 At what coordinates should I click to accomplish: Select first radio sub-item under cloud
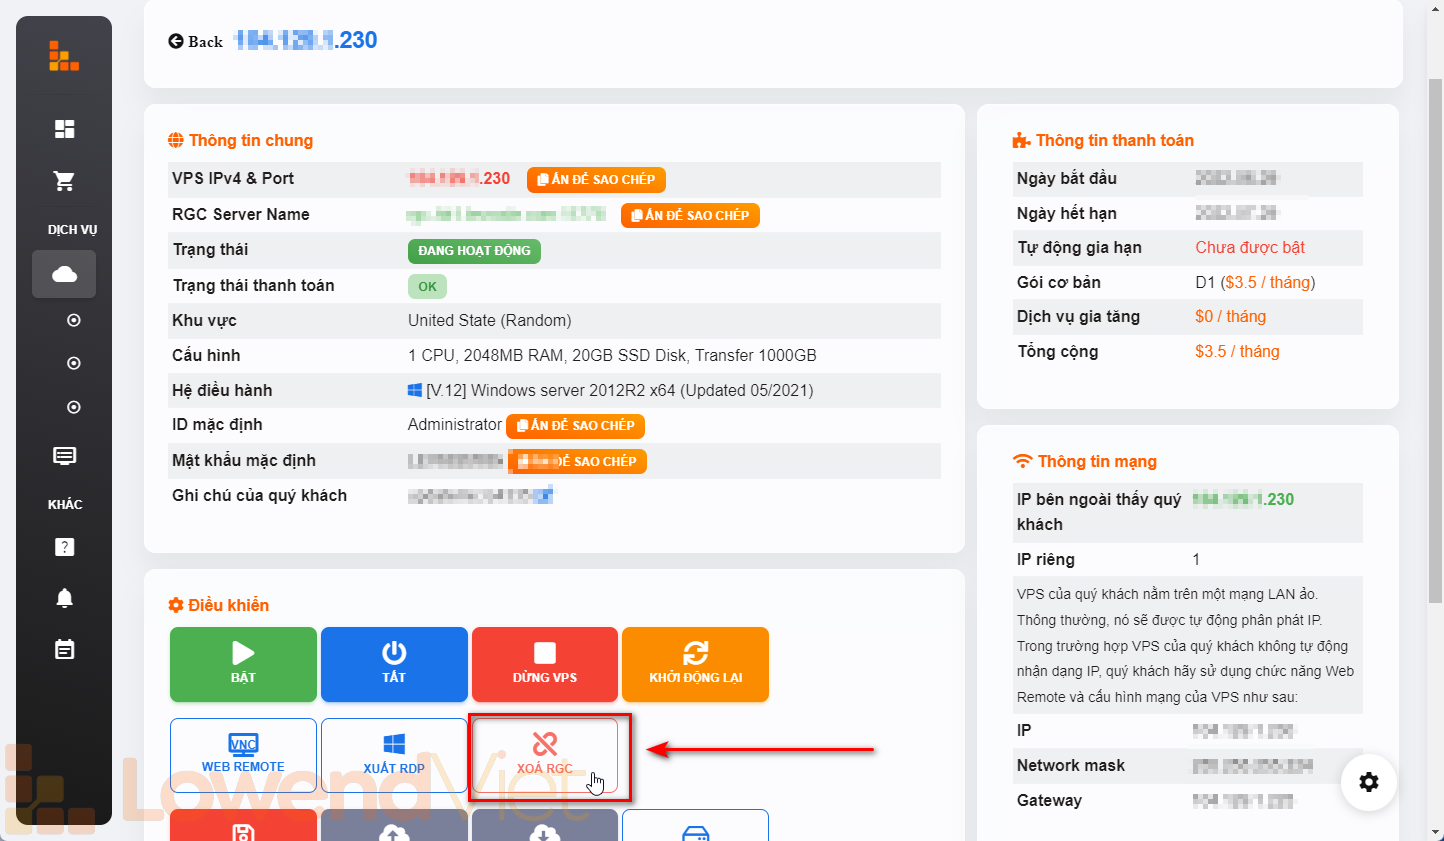[x=73, y=321]
